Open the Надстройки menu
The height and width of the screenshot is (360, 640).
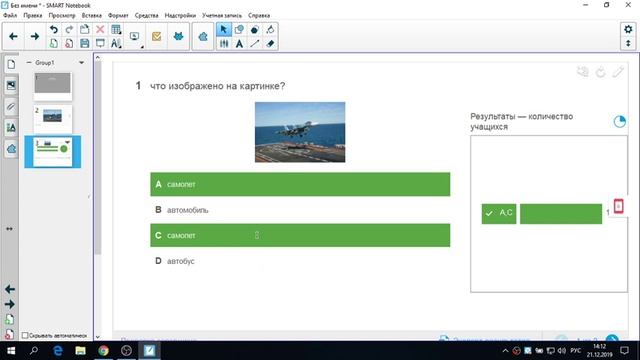tap(180, 16)
